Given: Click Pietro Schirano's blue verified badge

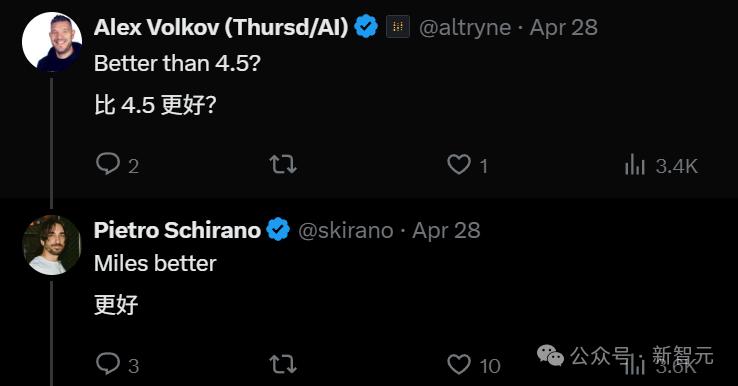Looking at the screenshot, I should tap(278, 230).
